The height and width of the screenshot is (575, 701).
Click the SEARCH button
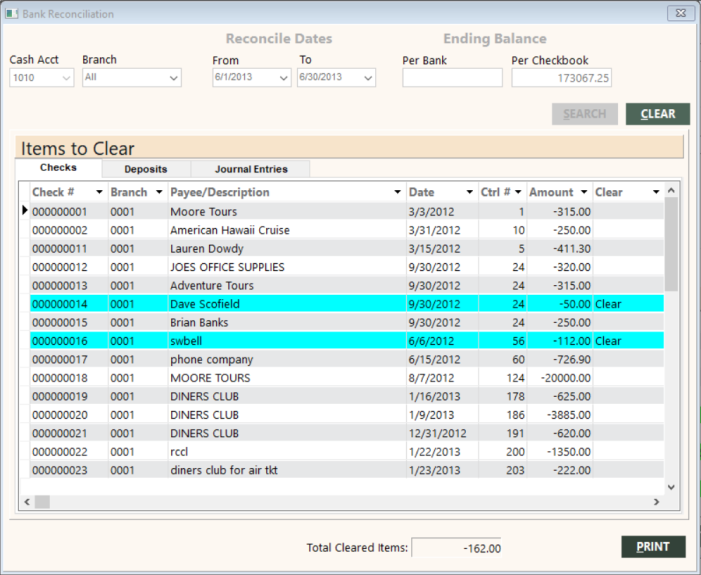(x=585, y=114)
